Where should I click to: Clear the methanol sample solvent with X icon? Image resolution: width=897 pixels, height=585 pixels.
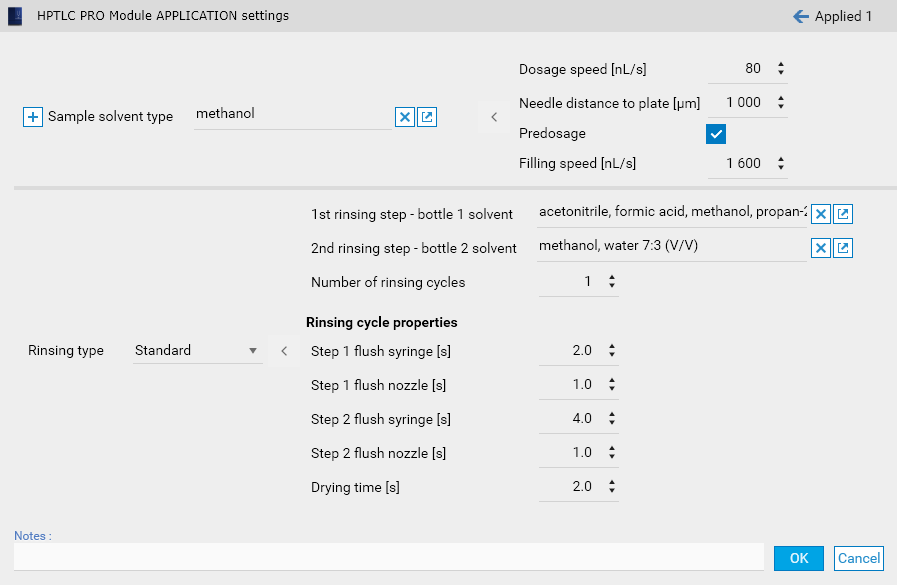coord(405,117)
